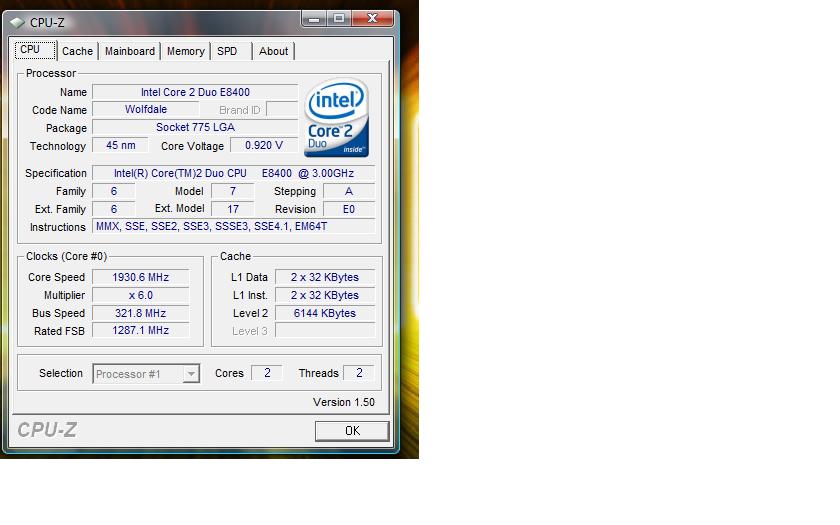The height and width of the screenshot is (525, 840).
Task: Click the empty Brand ID field
Action: (x=282, y=109)
